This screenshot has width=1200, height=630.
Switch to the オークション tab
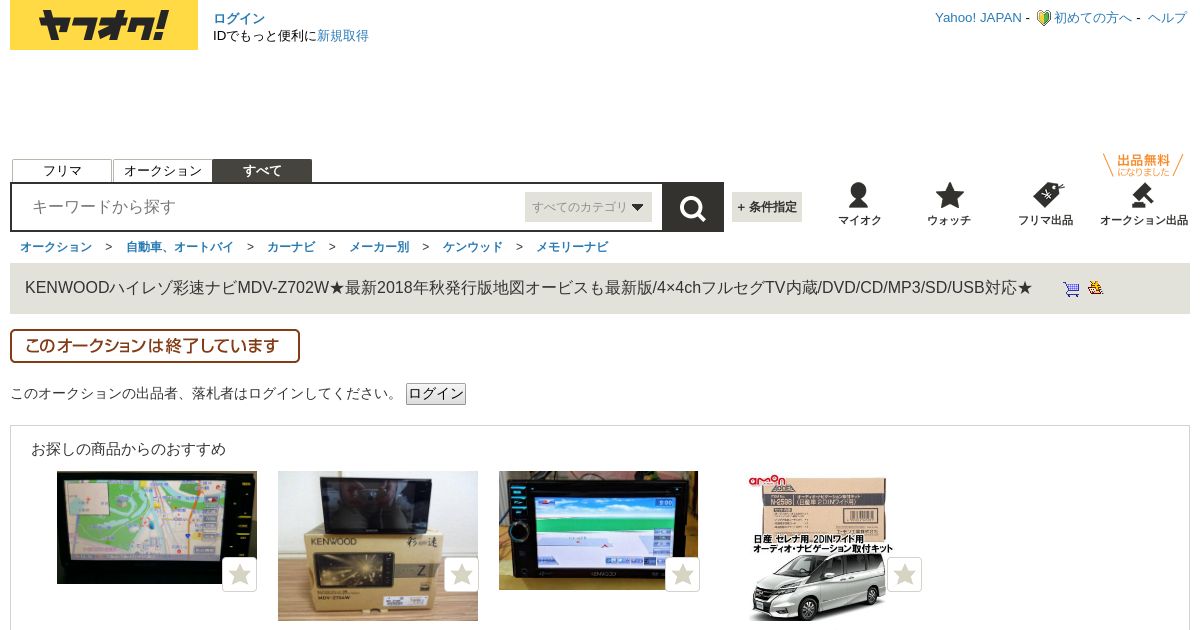(163, 171)
